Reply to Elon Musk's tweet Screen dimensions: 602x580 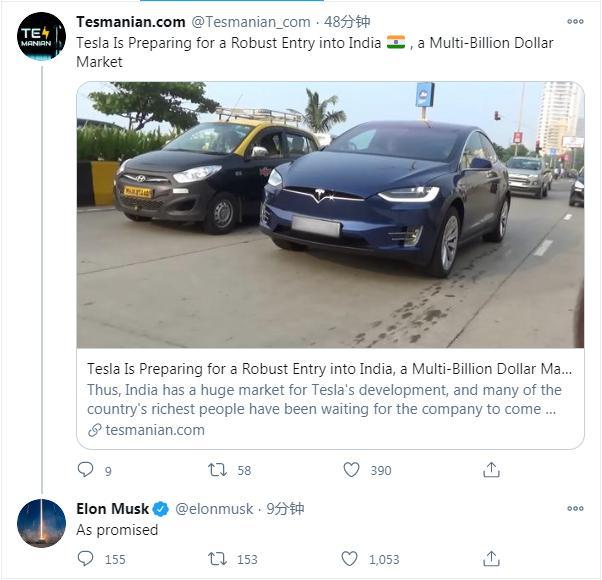(86, 559)
